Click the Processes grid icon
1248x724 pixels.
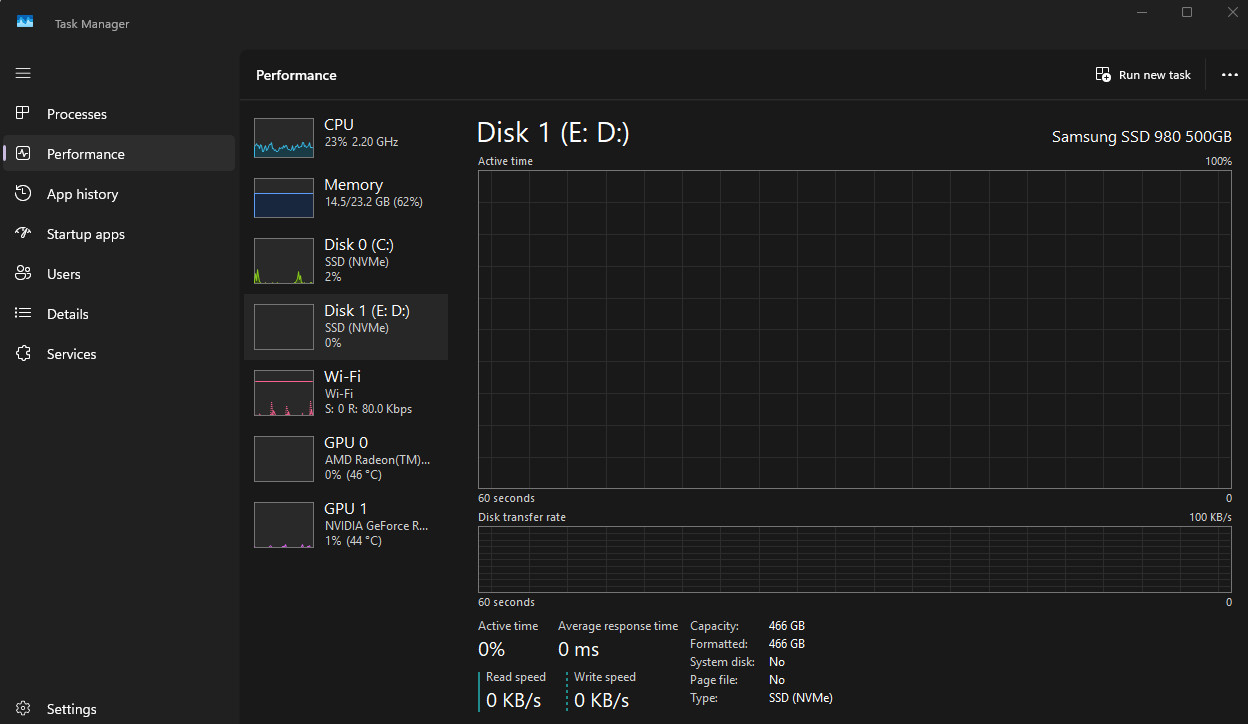(x=23, y=113)
